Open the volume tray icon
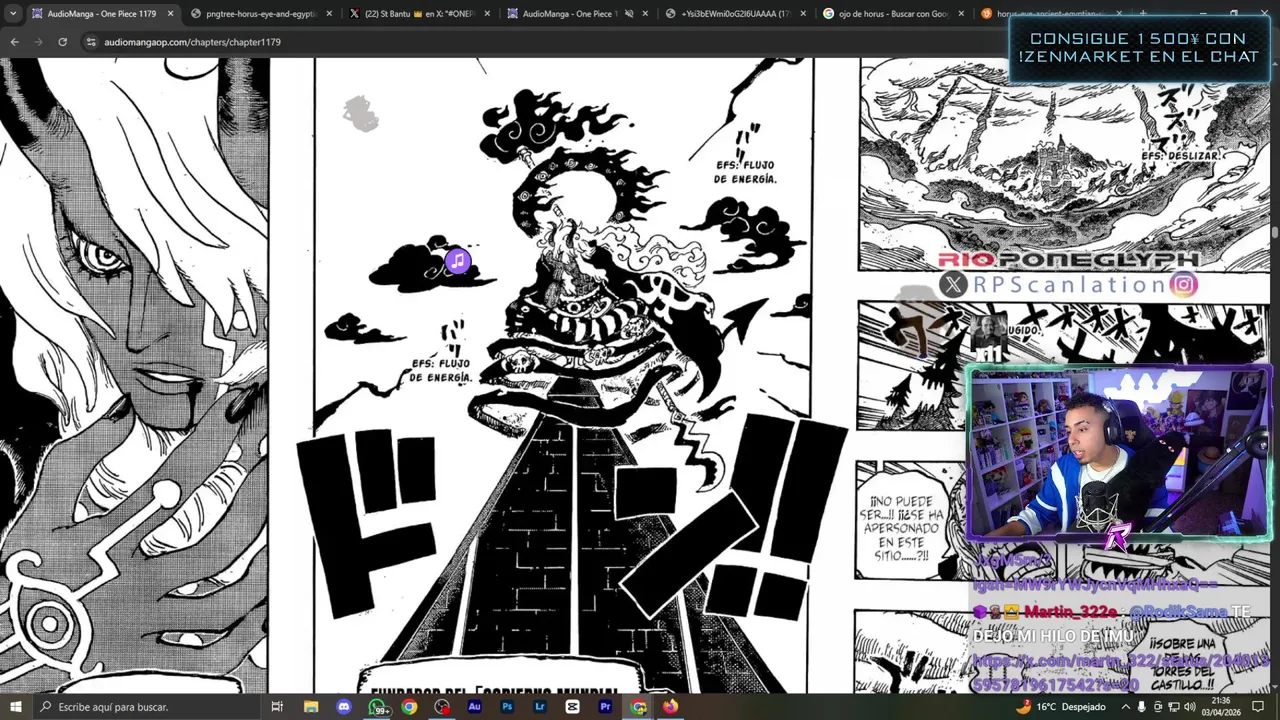Image resolution: width=1280 pixels, height=720 pixels. [1190, 707]
